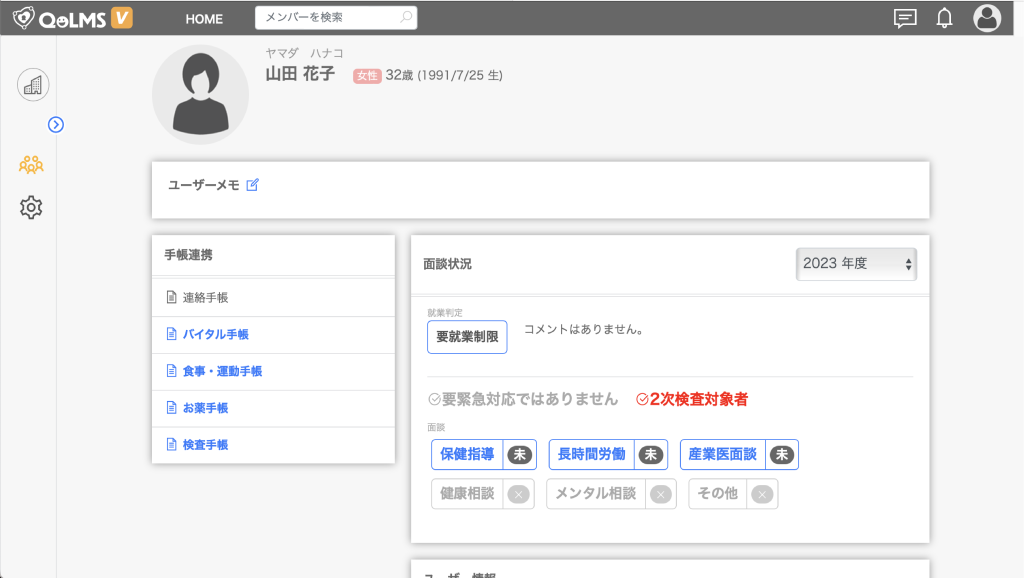Toggle the 長時間労働 interview status
The height and width of the screenshot is (578, 1024).
click(607, 454)
